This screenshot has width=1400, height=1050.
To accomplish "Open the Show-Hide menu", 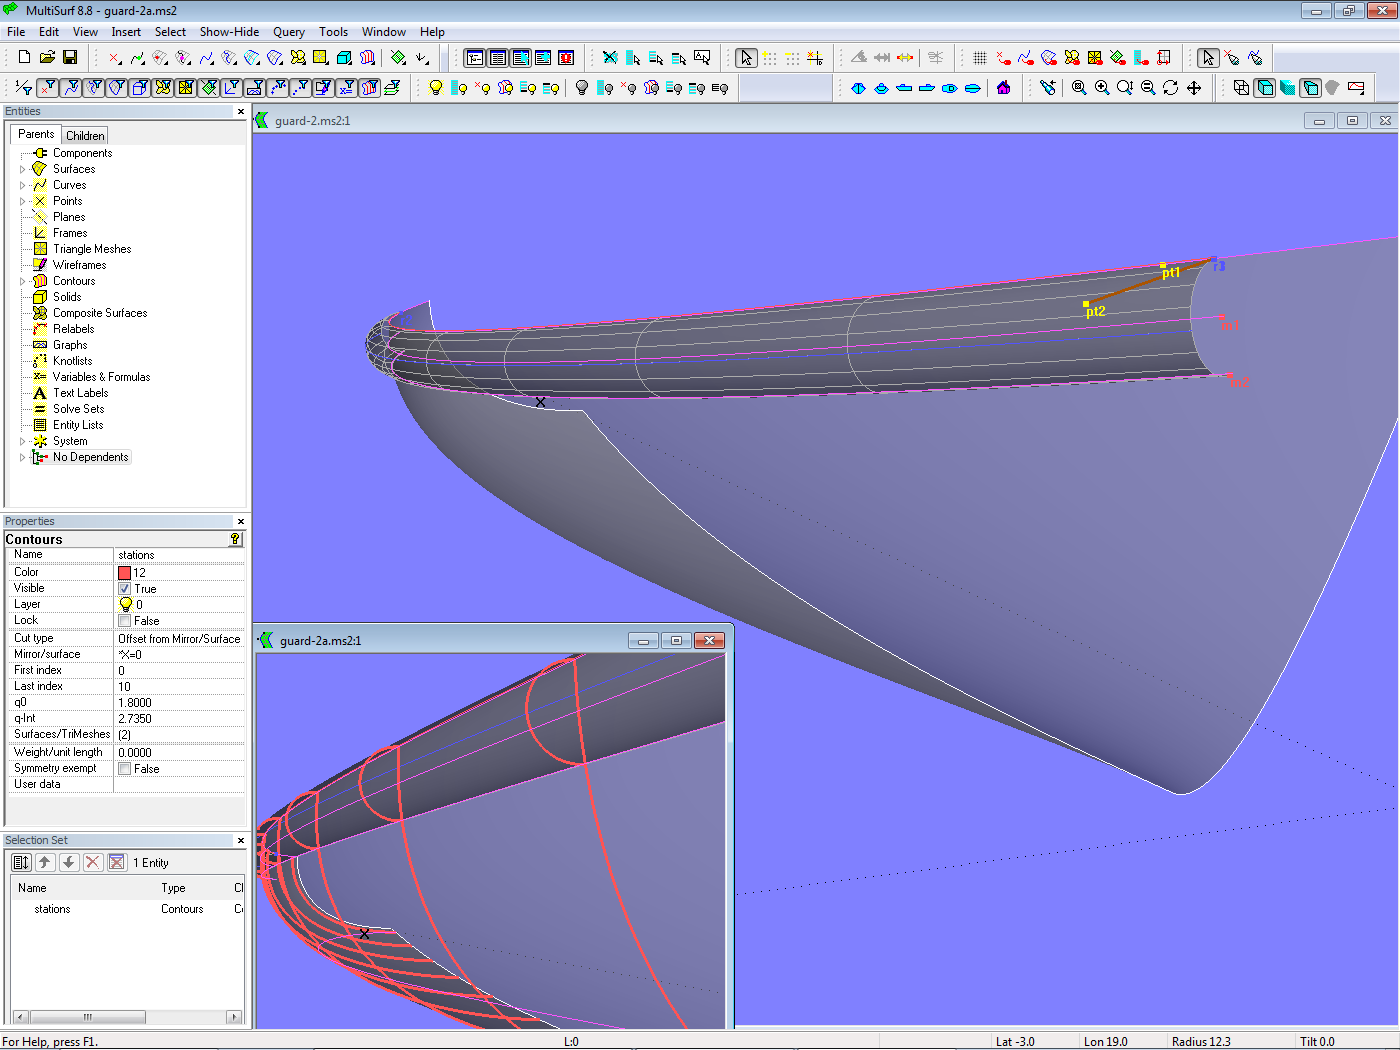I will click(x=229, y=32).
